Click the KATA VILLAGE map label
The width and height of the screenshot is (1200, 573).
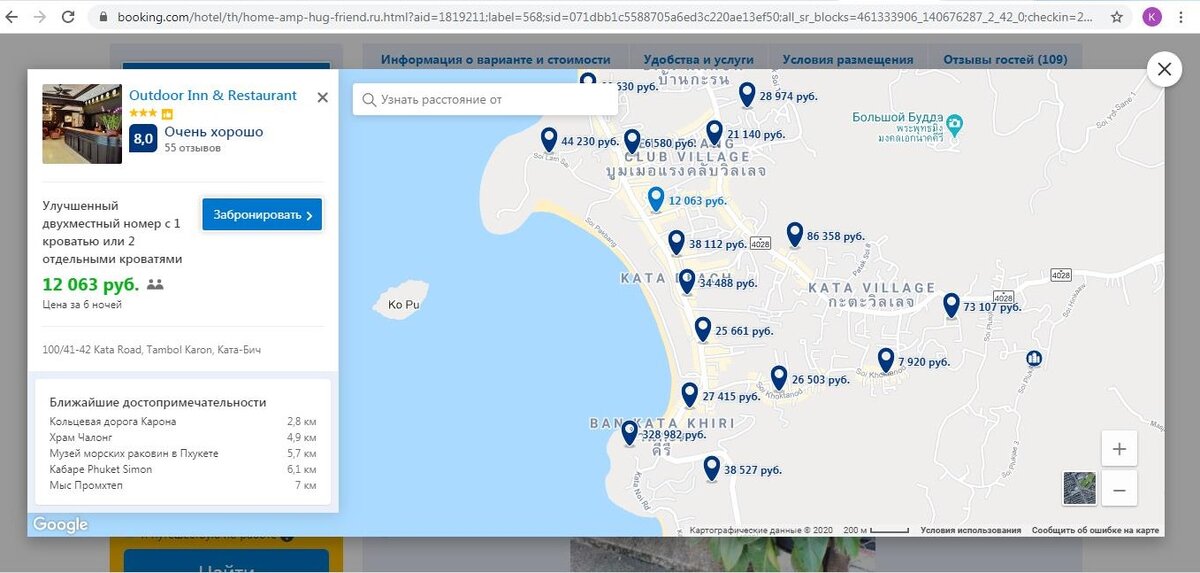pos(871,288)
